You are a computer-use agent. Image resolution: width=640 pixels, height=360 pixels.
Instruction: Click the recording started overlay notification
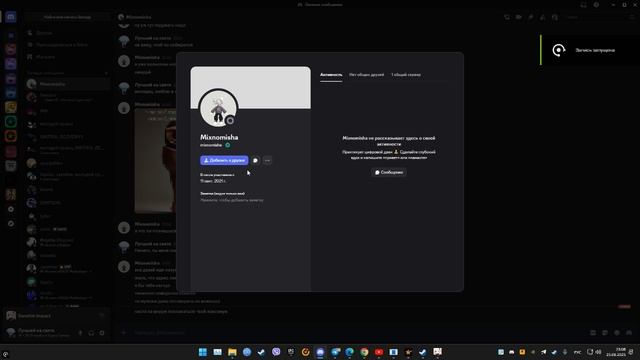point(590,50)
